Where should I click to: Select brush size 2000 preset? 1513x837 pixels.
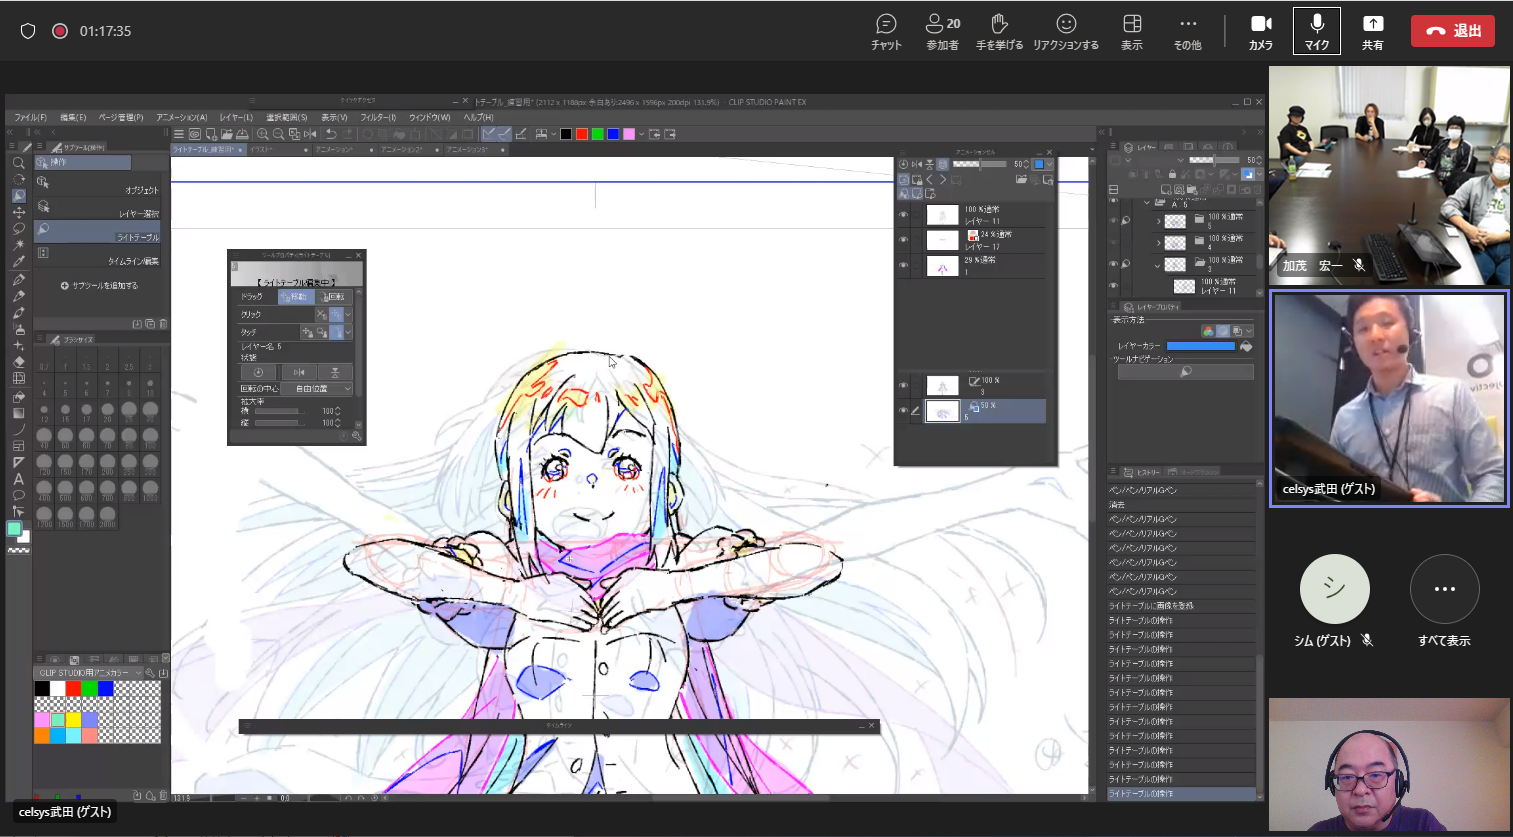pos(107,515)
